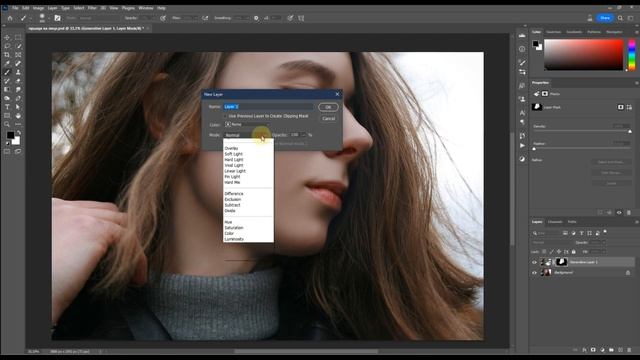Switch to the Swatches tab

[x=553, y=32]
